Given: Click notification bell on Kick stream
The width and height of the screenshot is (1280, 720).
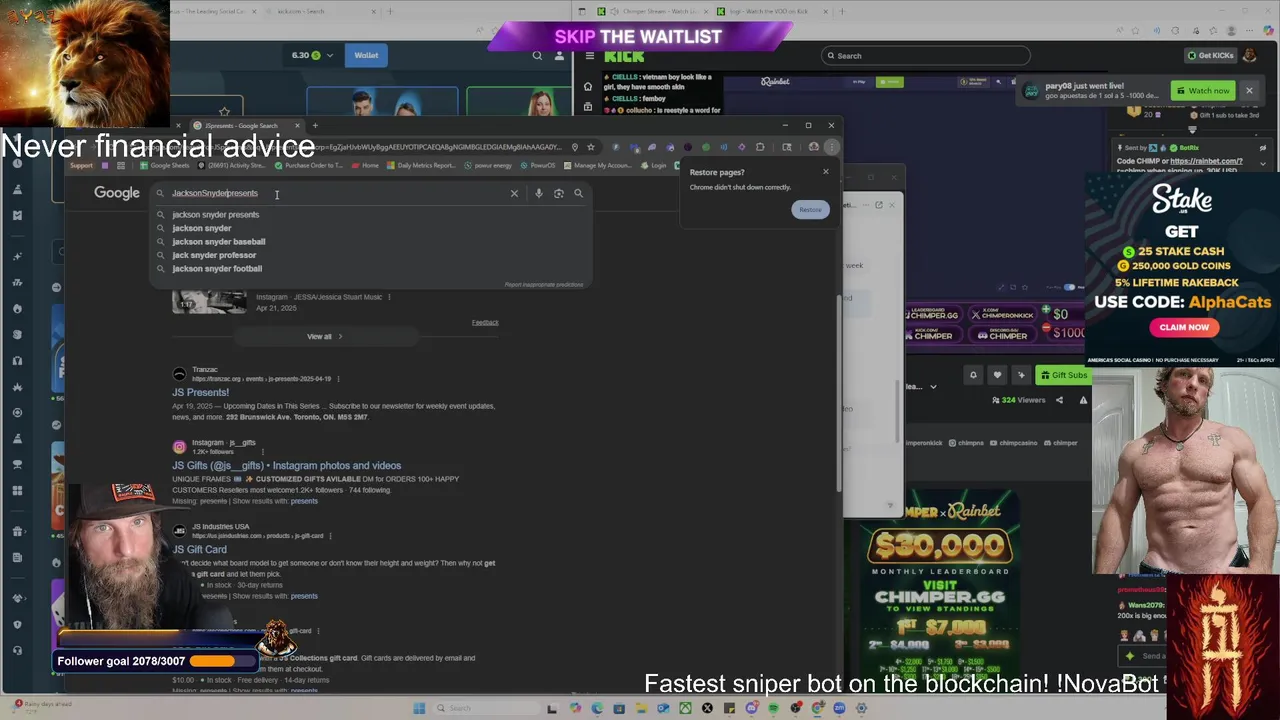Looking at the screenshot, I should (973, 375).
